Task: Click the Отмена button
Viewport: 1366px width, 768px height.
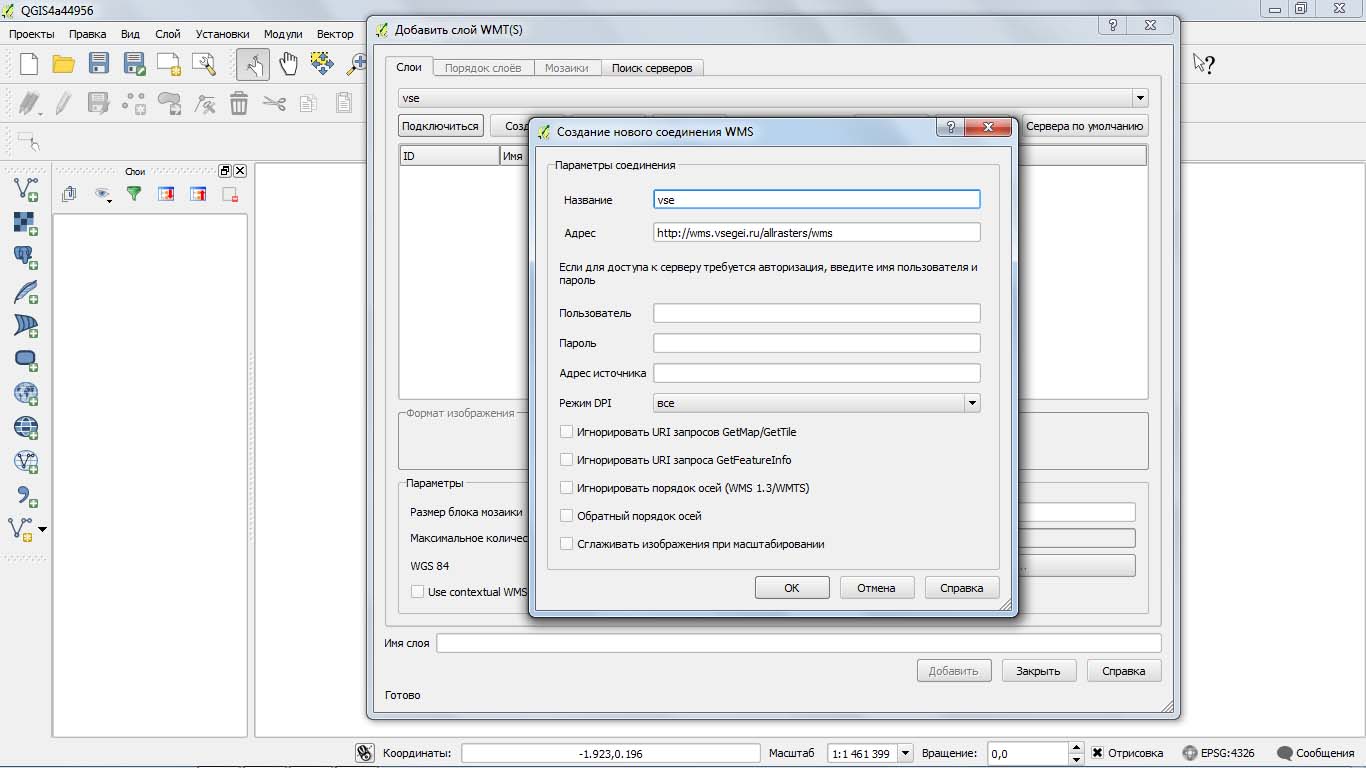Action: point(876,588)
